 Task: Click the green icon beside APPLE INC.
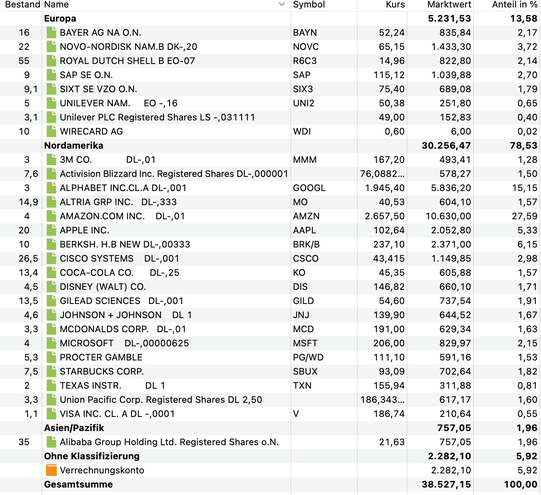(x=51, y=230)
